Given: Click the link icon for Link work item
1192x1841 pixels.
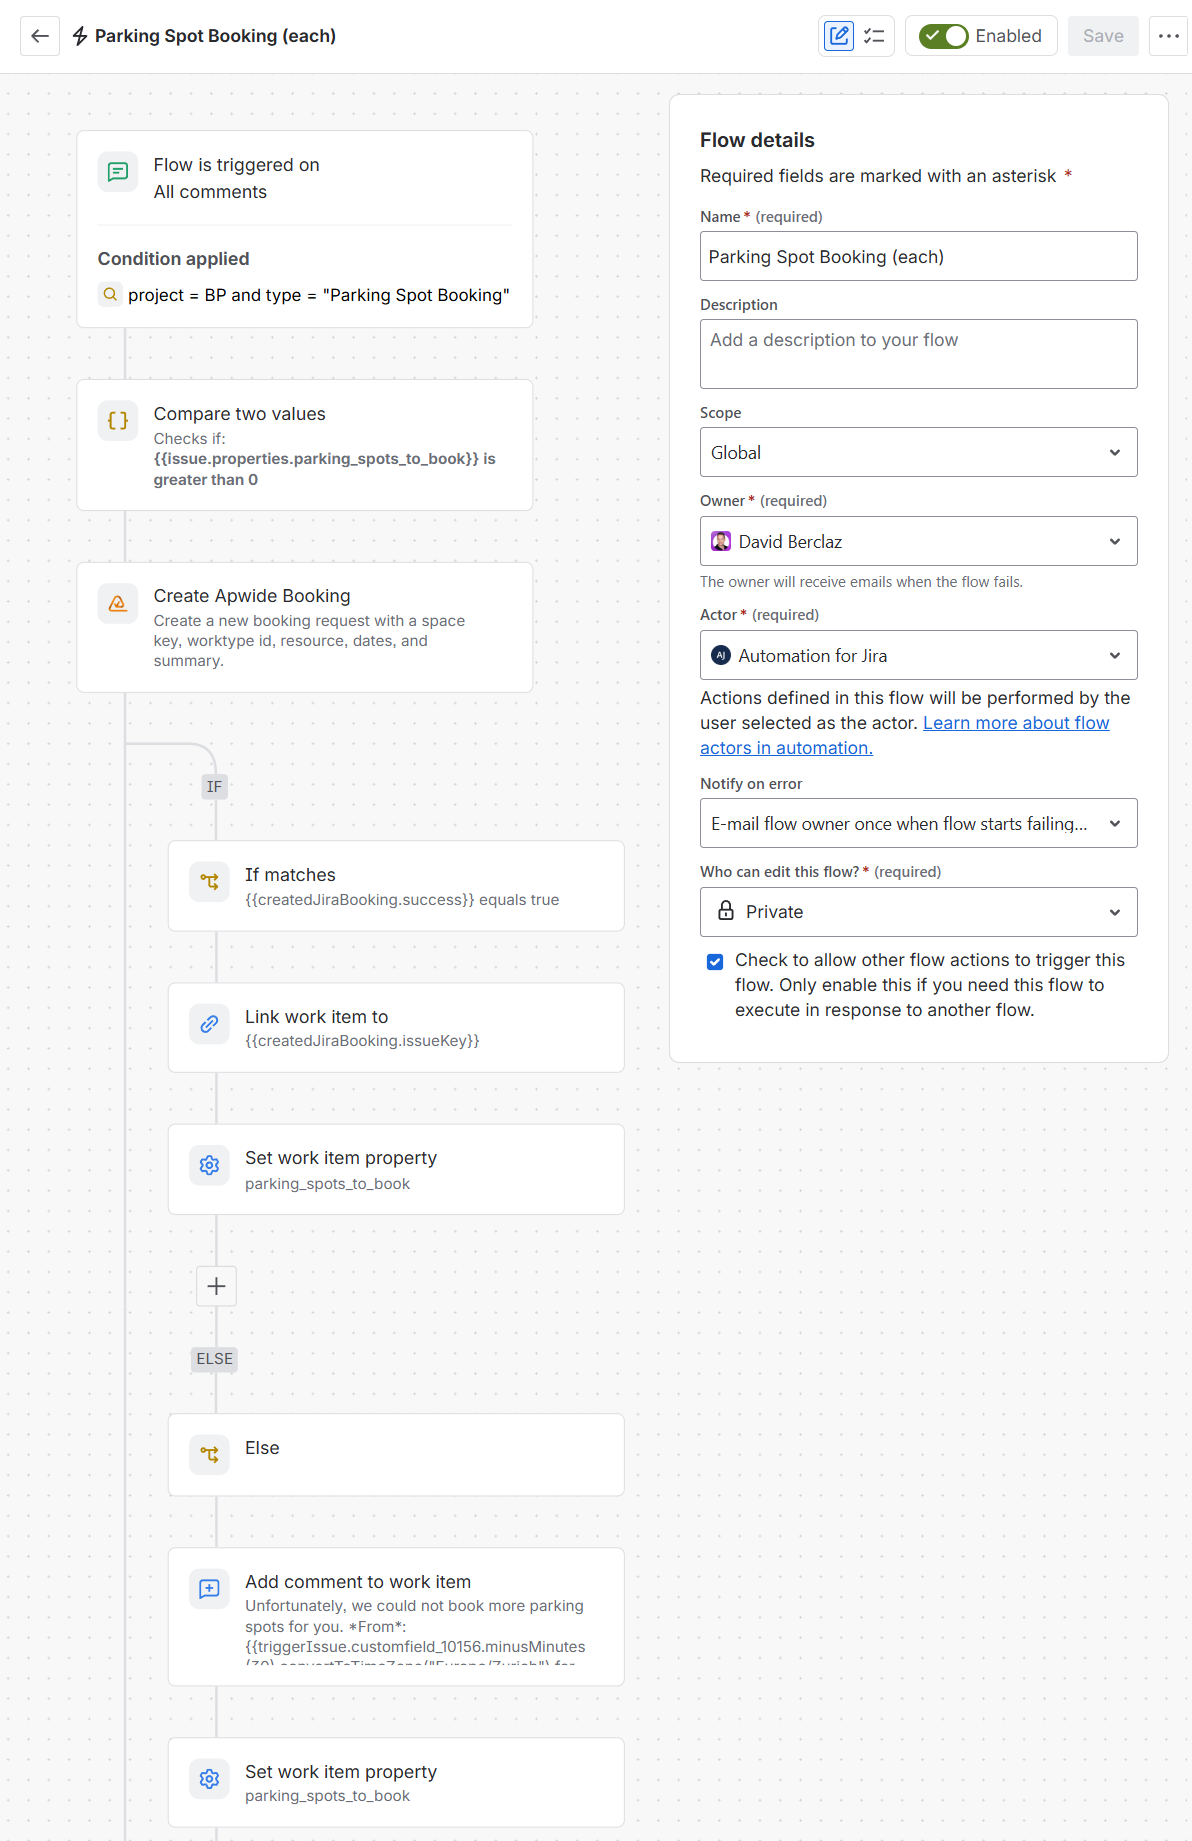Looking at the screenshot, I should click(x=209, y=1024).
